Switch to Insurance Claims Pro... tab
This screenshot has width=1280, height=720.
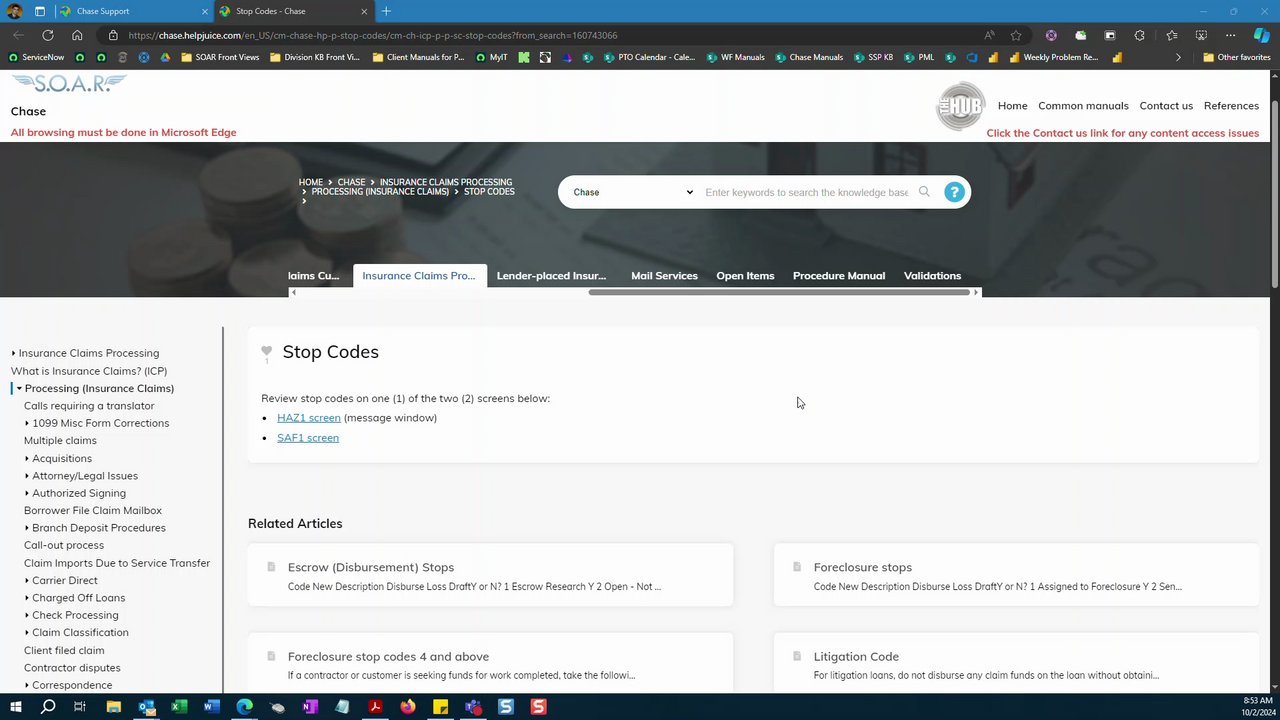pyautogui.click(x=419, y=275)
